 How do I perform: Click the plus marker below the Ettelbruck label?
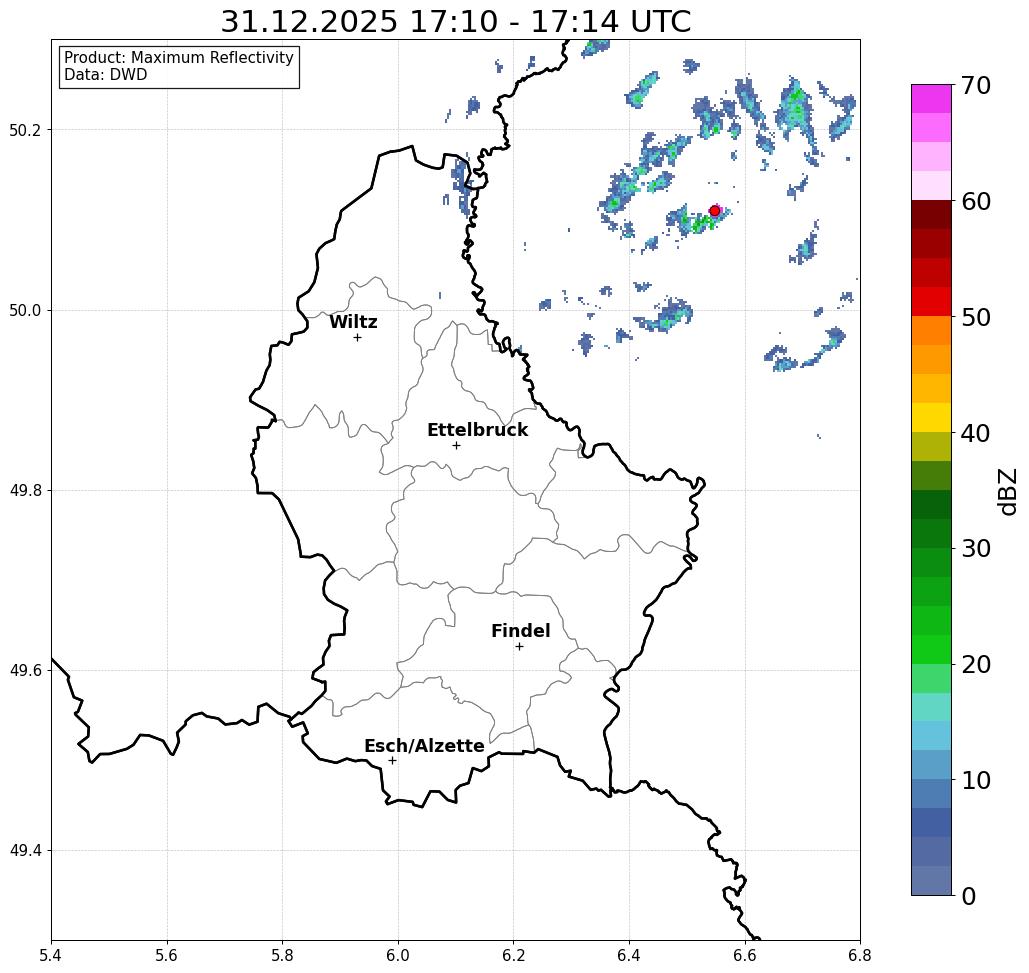click(457, 445)
